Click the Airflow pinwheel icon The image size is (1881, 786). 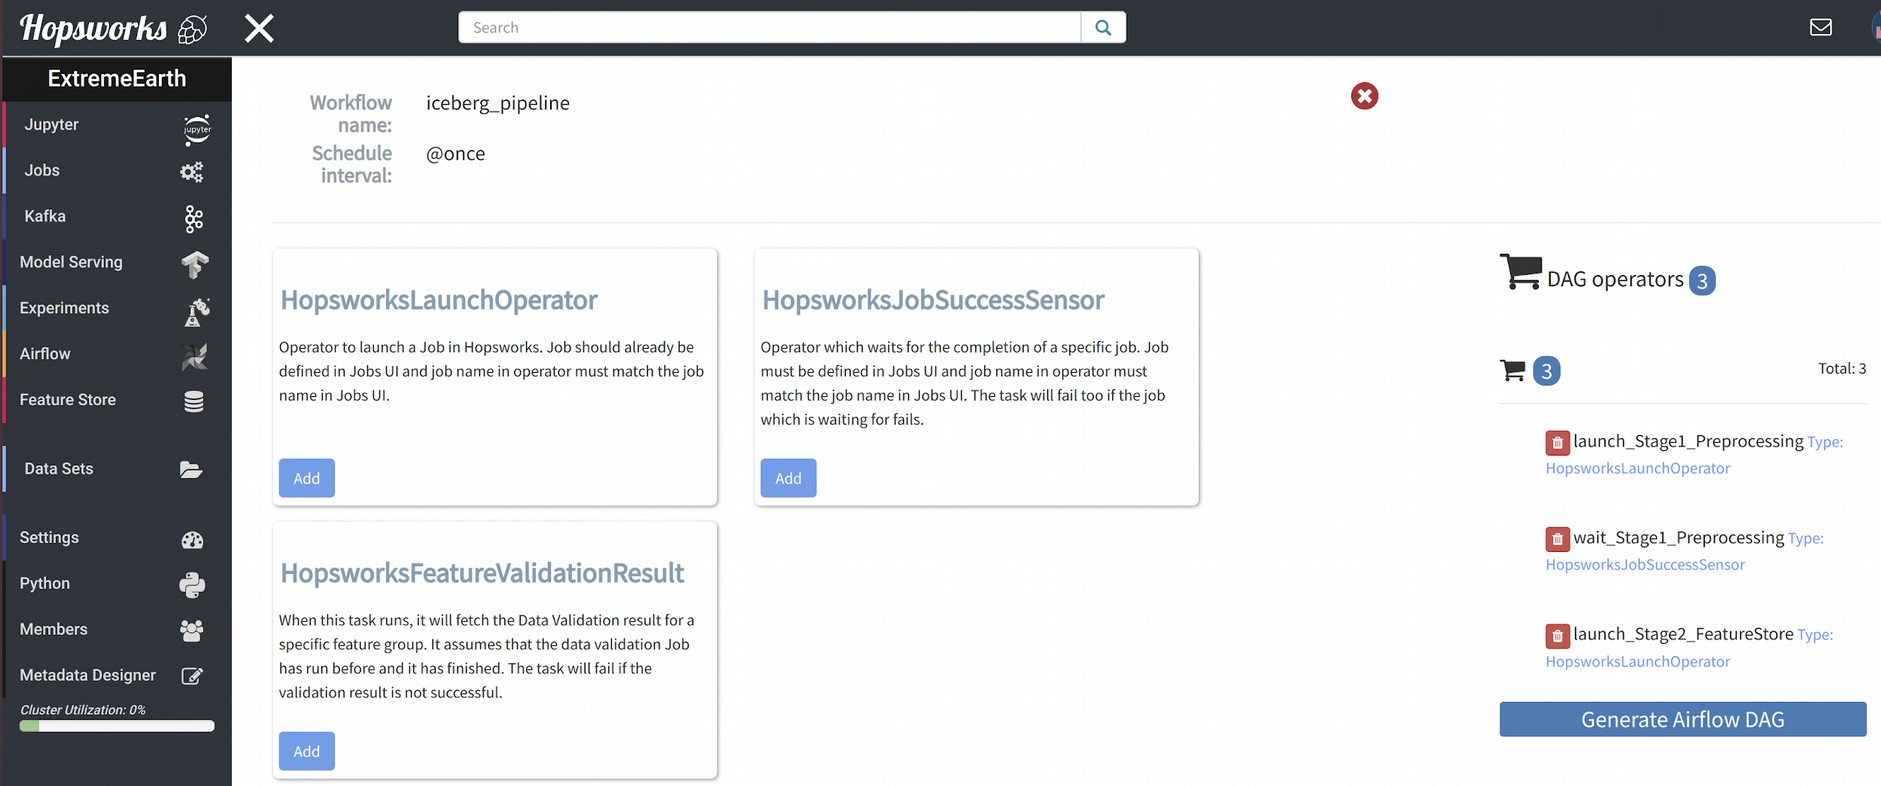click(x=195, y=356)
